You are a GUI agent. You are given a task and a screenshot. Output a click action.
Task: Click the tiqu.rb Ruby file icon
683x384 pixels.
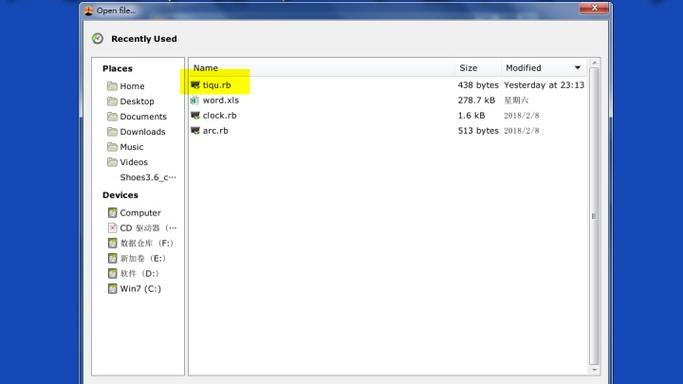pos(195,85)
